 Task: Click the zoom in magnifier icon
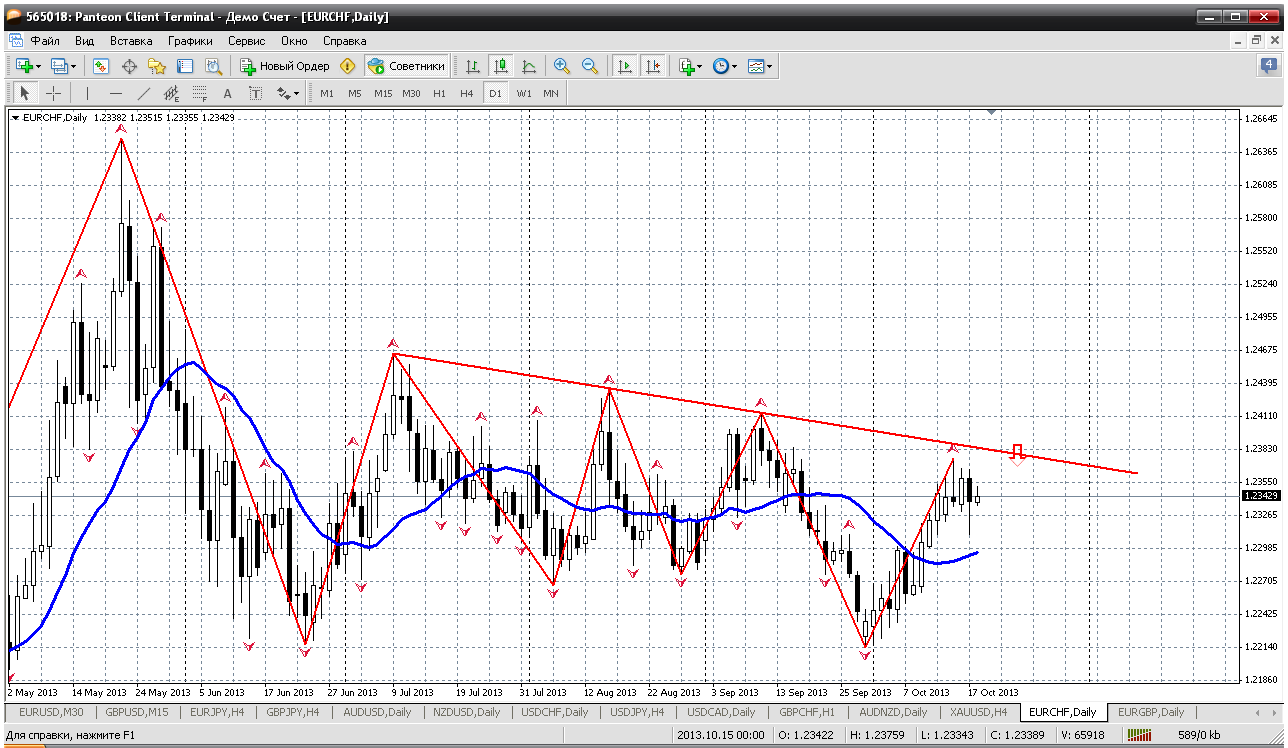562,66
